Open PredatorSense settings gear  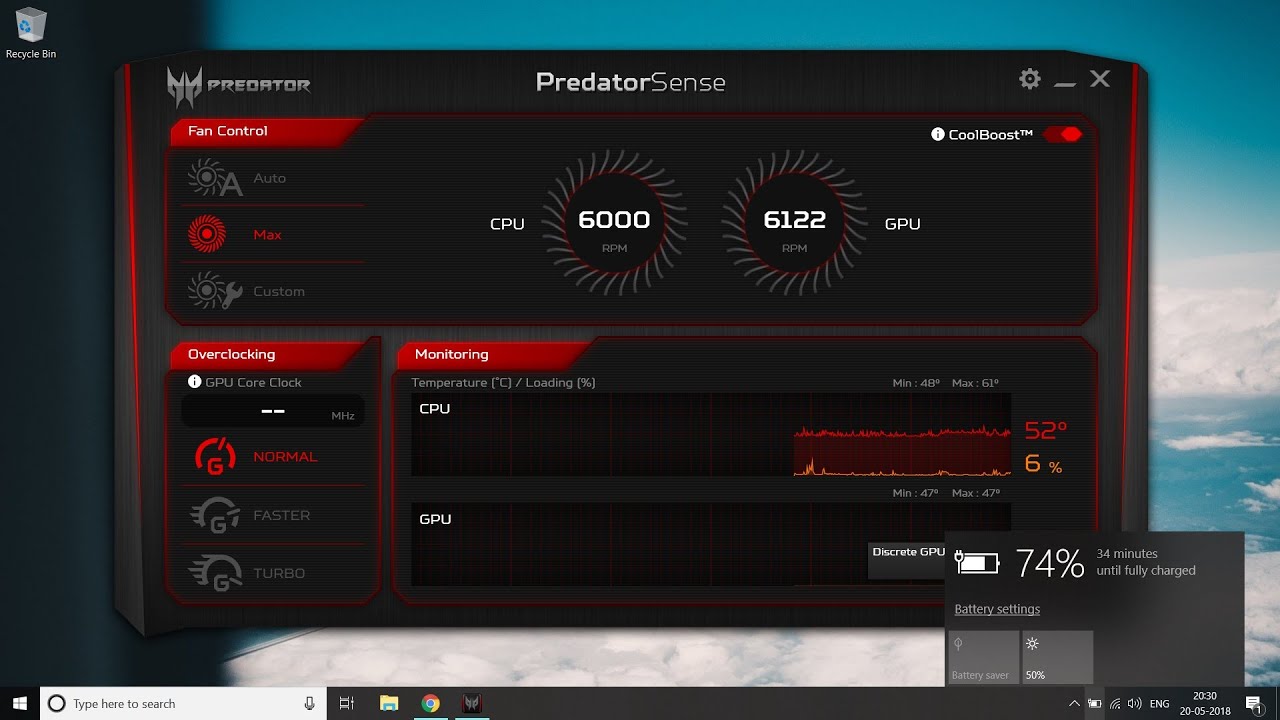click(x=1030, y=79)
